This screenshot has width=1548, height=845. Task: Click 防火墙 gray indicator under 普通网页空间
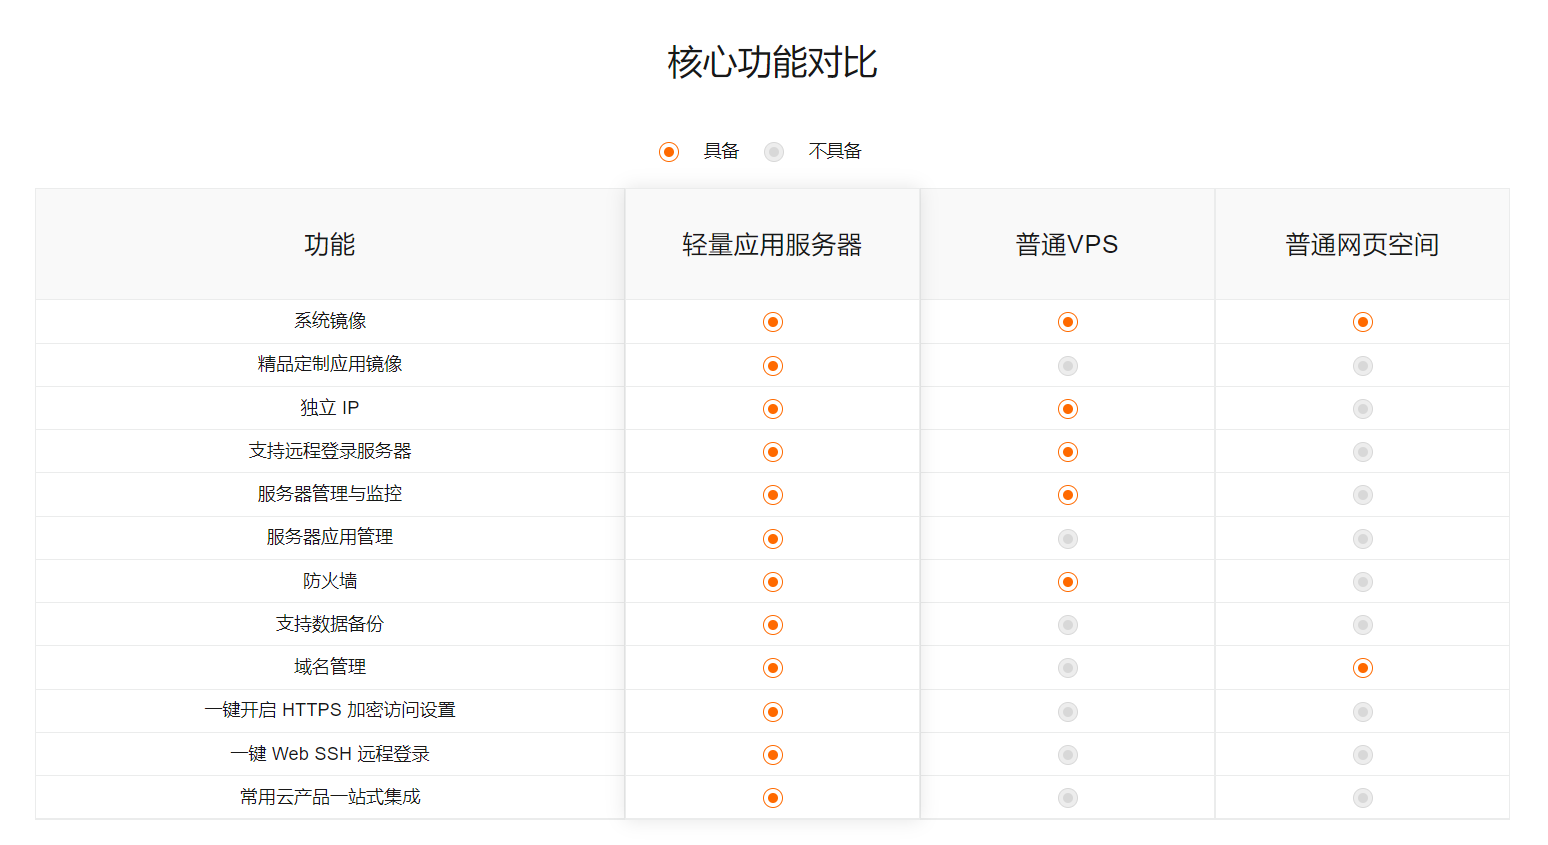(1363, 582)
